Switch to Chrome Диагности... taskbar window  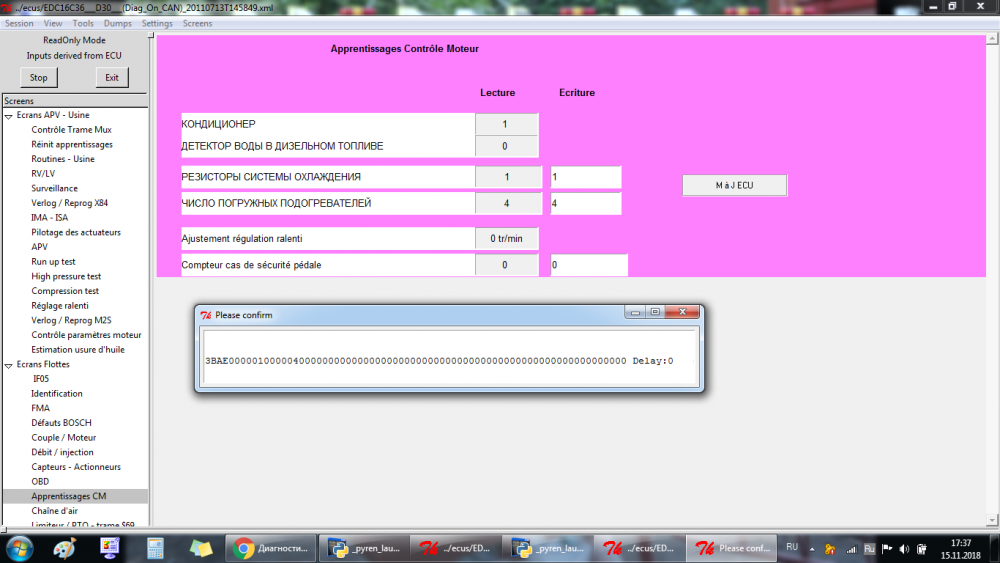click(x=271, y=548)
